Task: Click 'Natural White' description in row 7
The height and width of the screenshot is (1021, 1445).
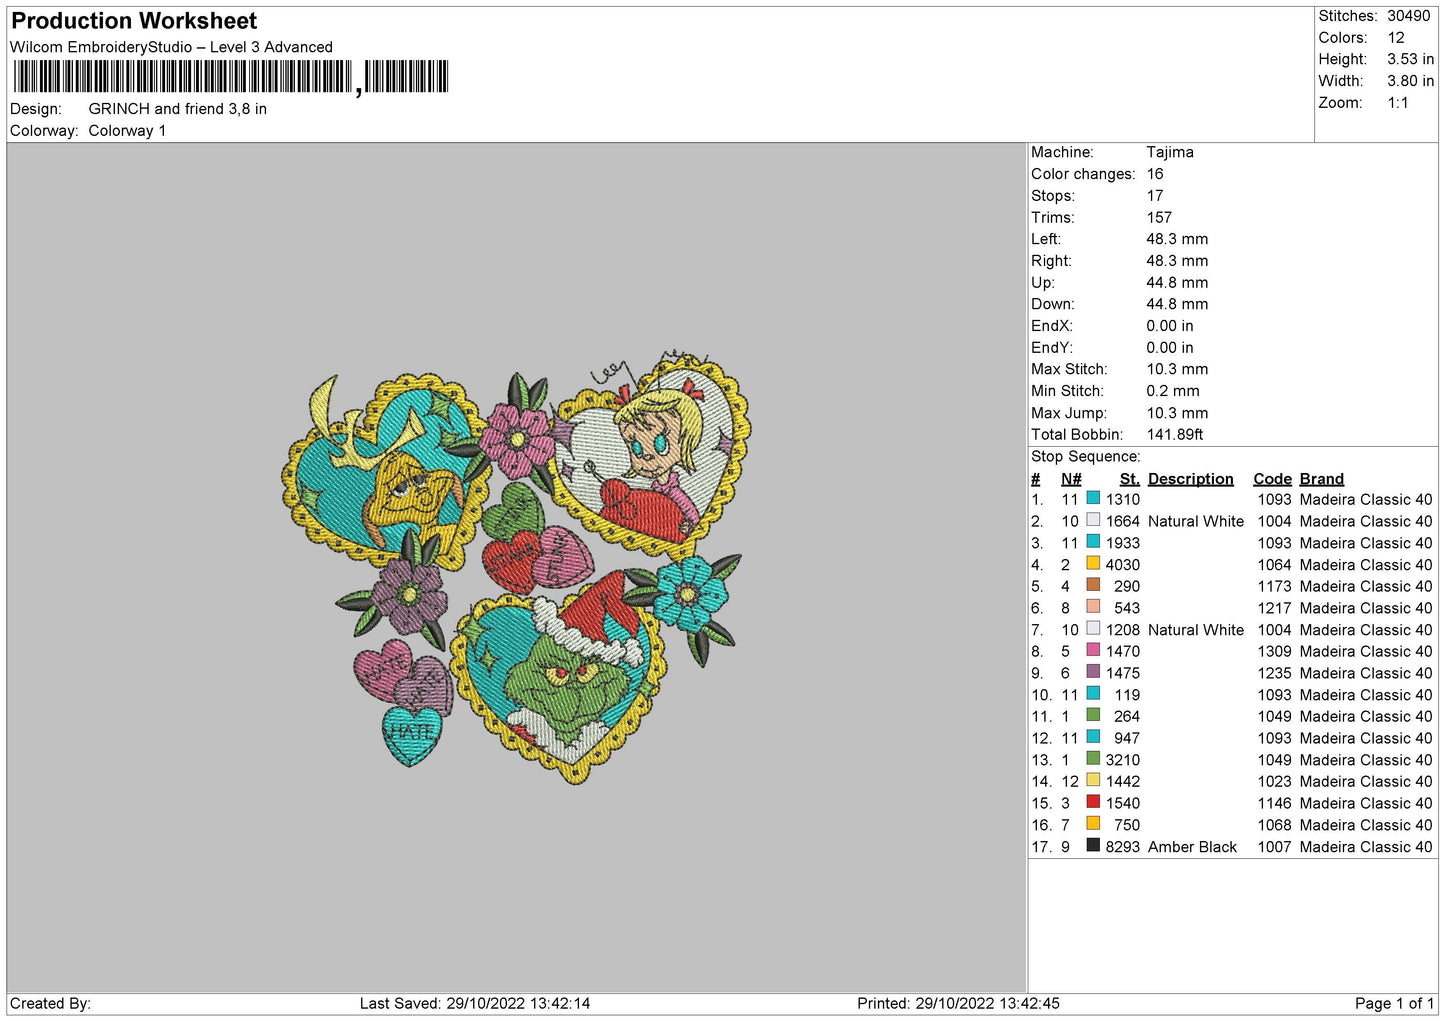Action: [1196, 630]
